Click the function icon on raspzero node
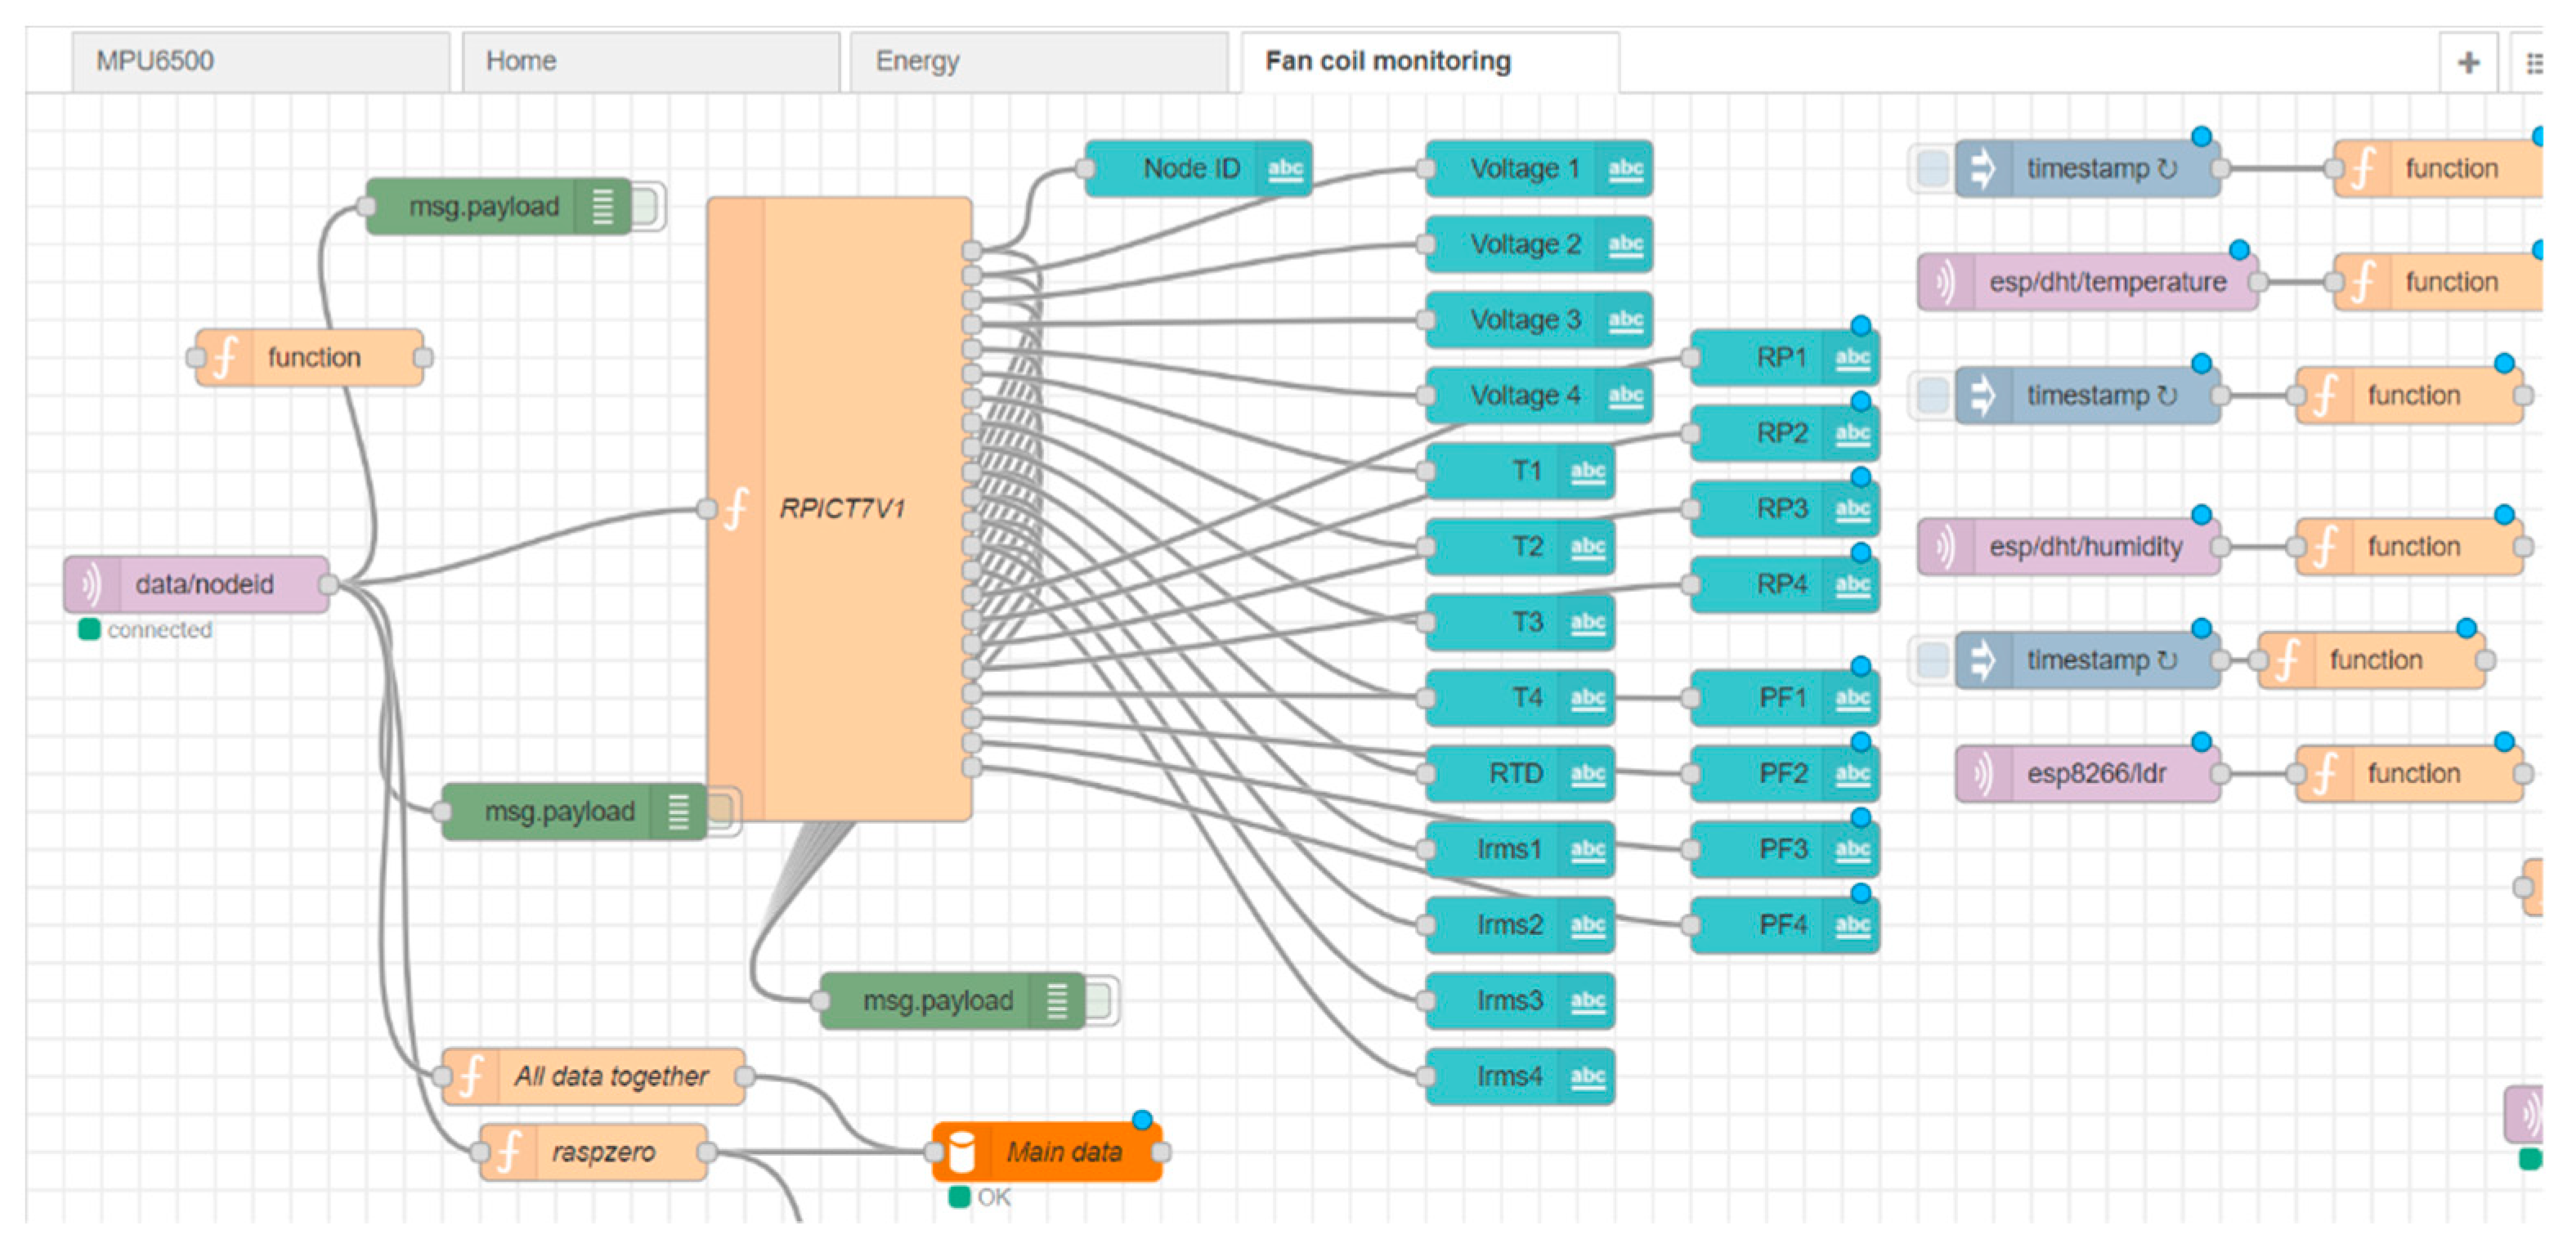This screenshot has height=1257, width=2576. (509, 1152)
